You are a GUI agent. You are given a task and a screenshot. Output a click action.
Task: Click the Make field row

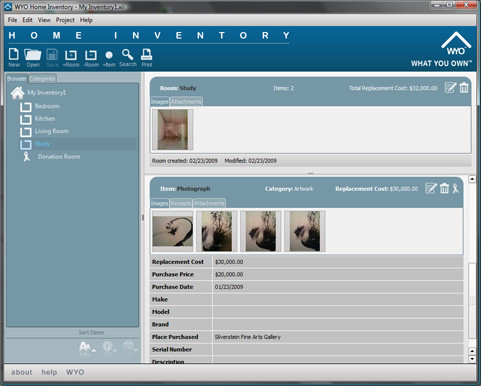pyautogui.click(x=306, y=299)
